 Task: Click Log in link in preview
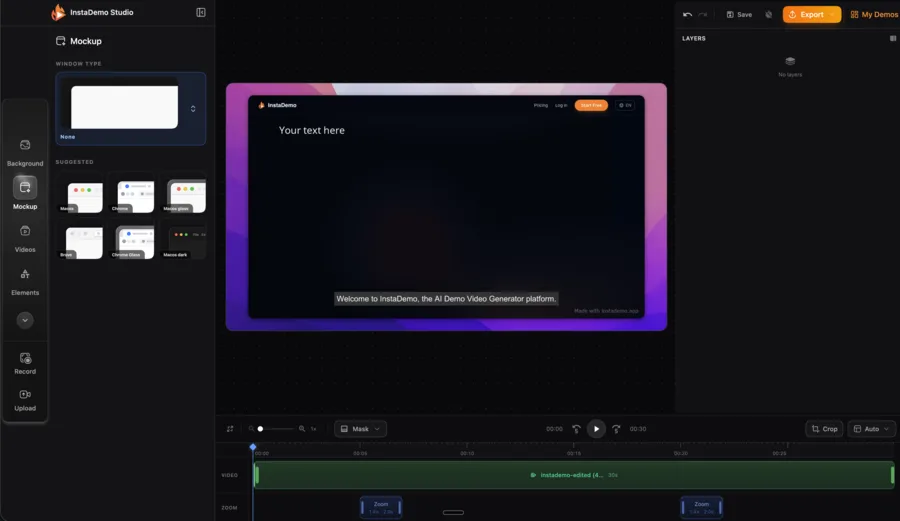[x=561, y=105]
